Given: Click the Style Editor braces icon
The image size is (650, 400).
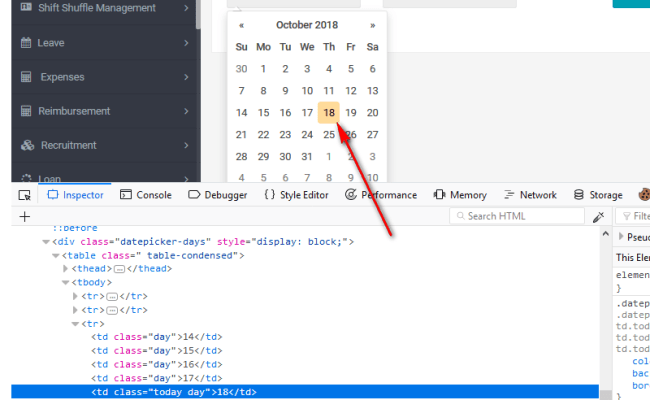Looking at the screenshot, I should [269, 194].
